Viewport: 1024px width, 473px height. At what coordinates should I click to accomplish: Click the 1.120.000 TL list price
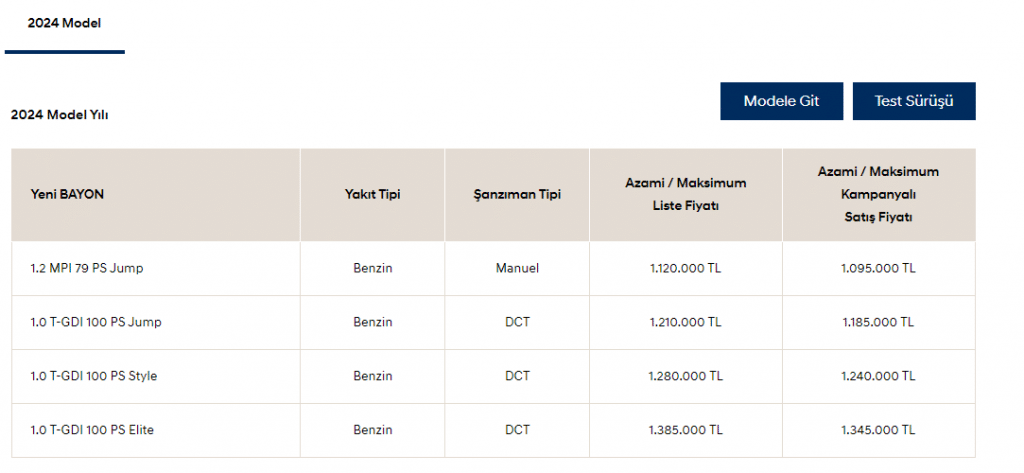click(686, 269)
